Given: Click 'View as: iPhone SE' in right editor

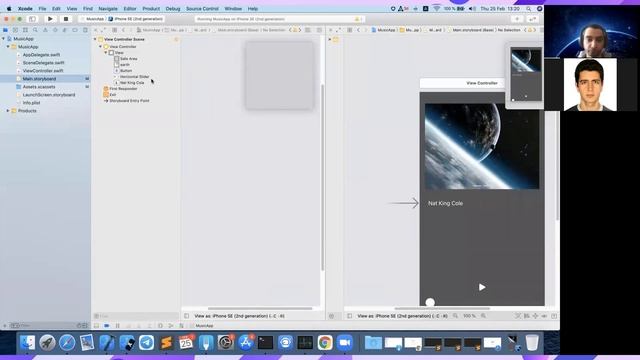Looking at the screenshot, I should tap(402, 316).
